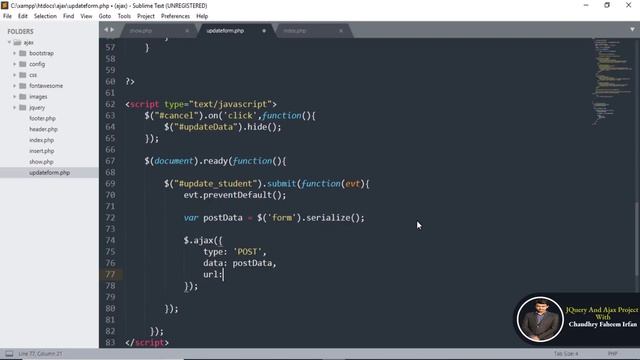Screen dimensions: 640x360
Task: Click evt.preventDefault() on line 70
Action: (x=235, y=195)
